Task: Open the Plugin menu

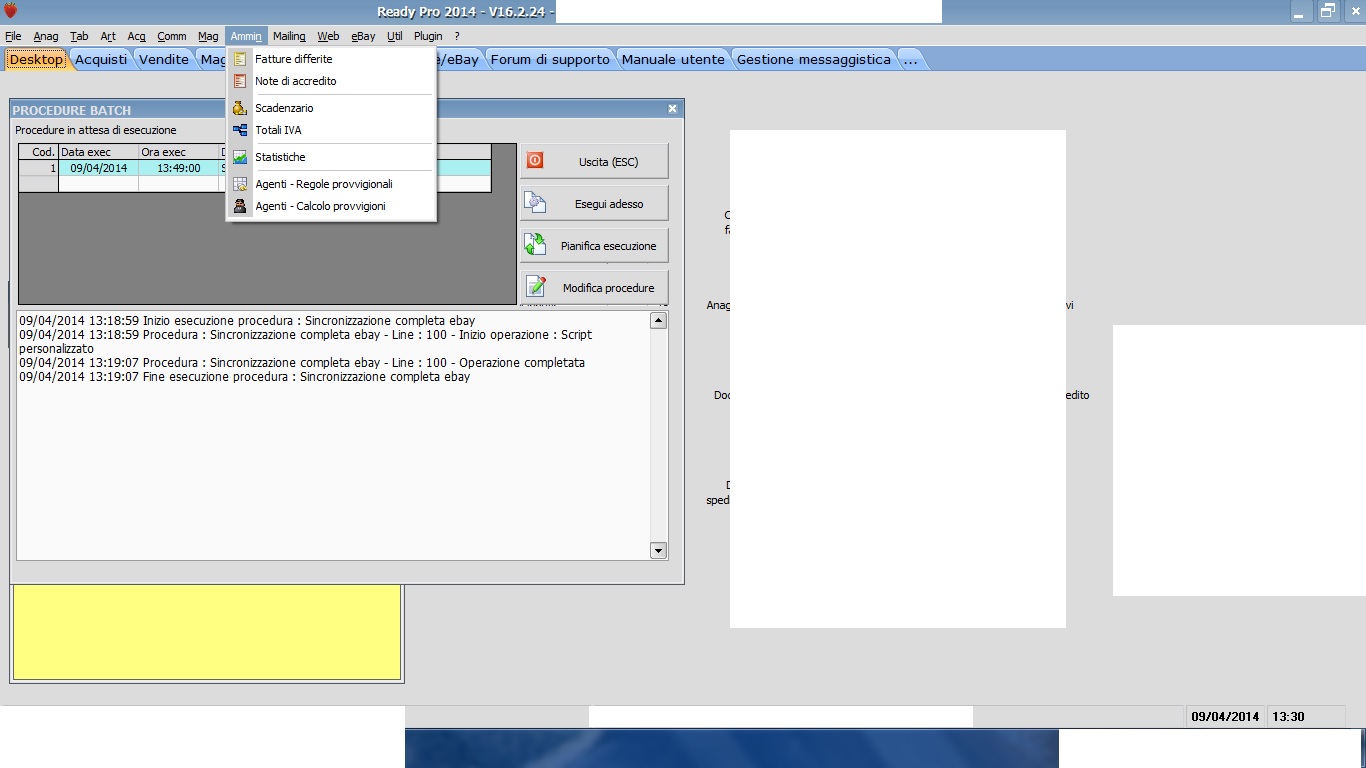Action: 428,36
